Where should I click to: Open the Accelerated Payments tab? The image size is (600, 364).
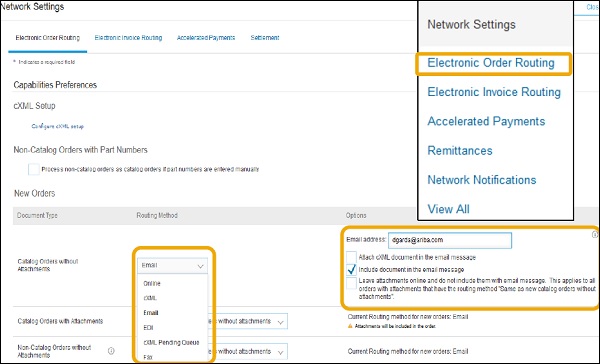pos(206,38)
